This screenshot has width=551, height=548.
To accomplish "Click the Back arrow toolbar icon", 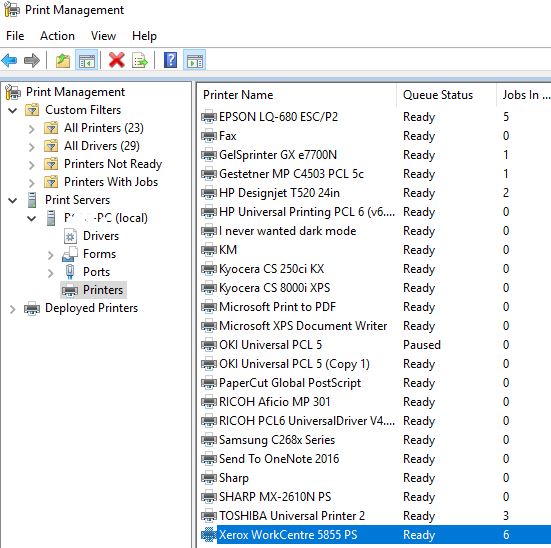I will 9,60.
